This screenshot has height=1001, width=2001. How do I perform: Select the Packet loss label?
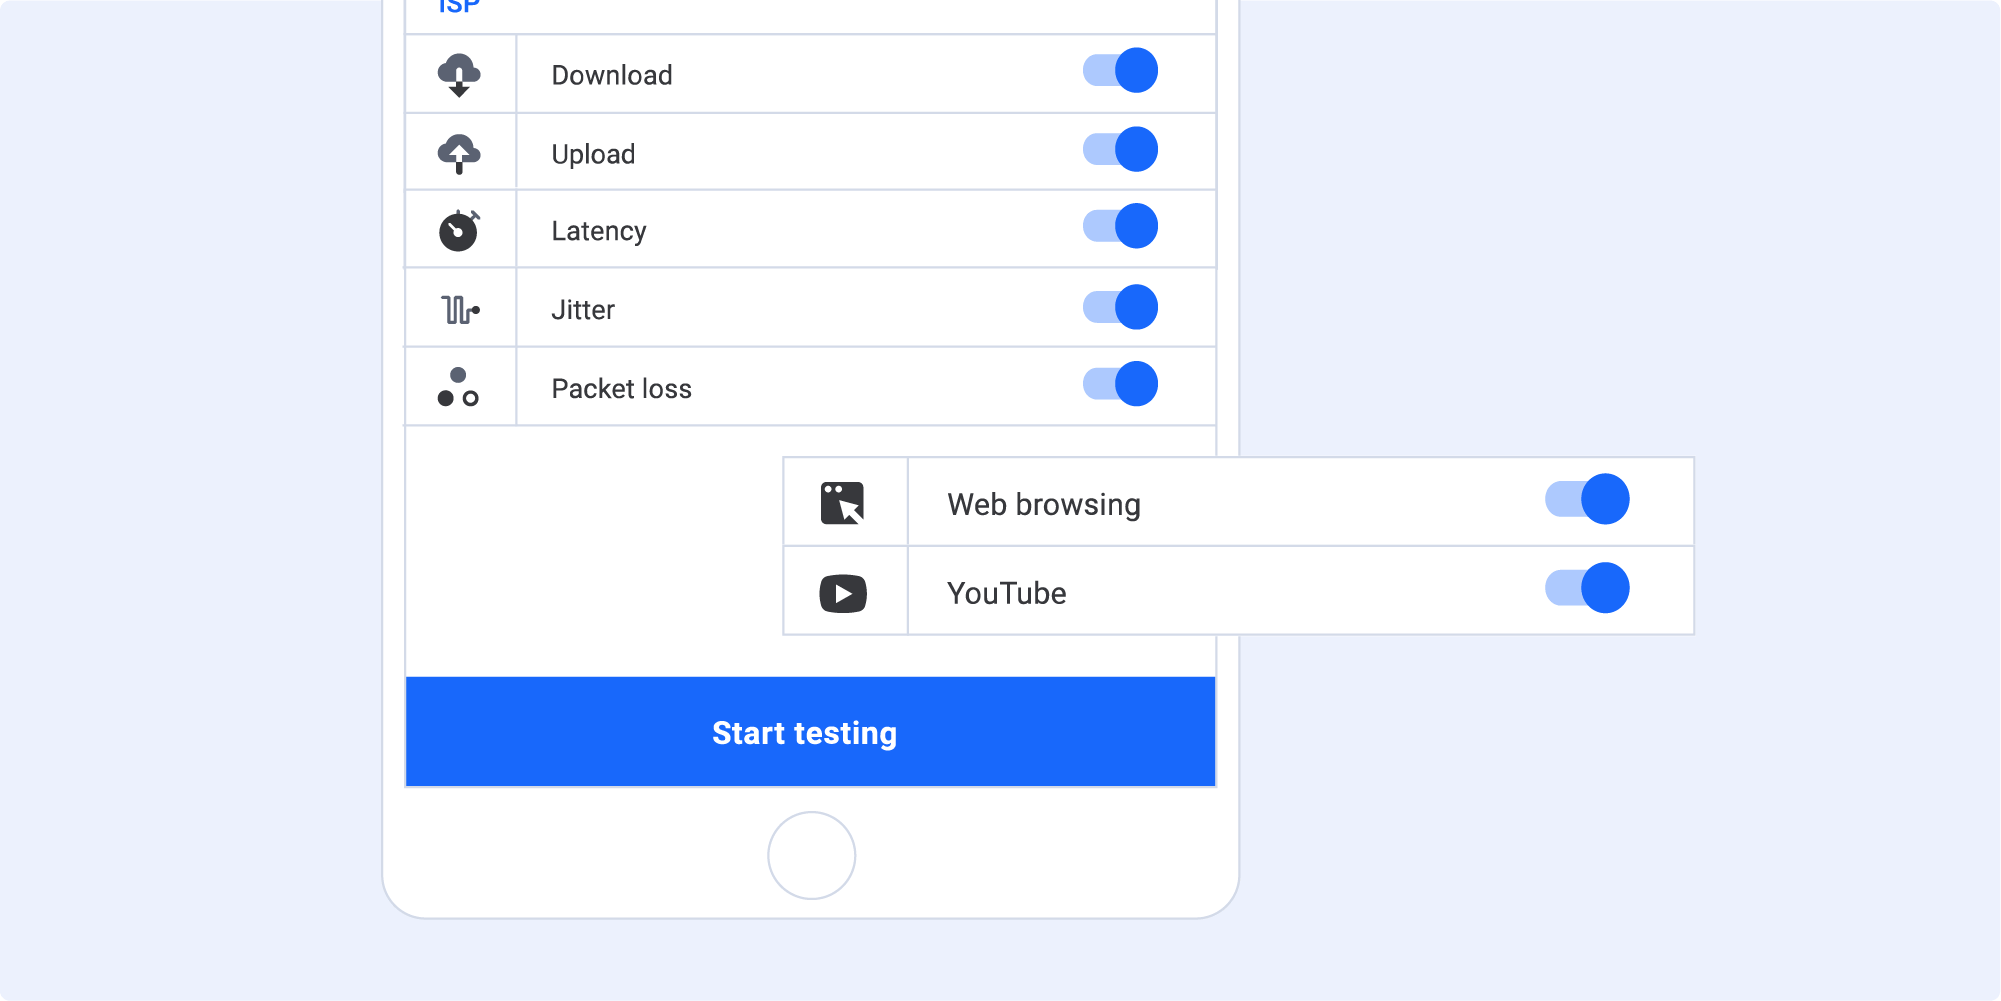tap(622, 388)
